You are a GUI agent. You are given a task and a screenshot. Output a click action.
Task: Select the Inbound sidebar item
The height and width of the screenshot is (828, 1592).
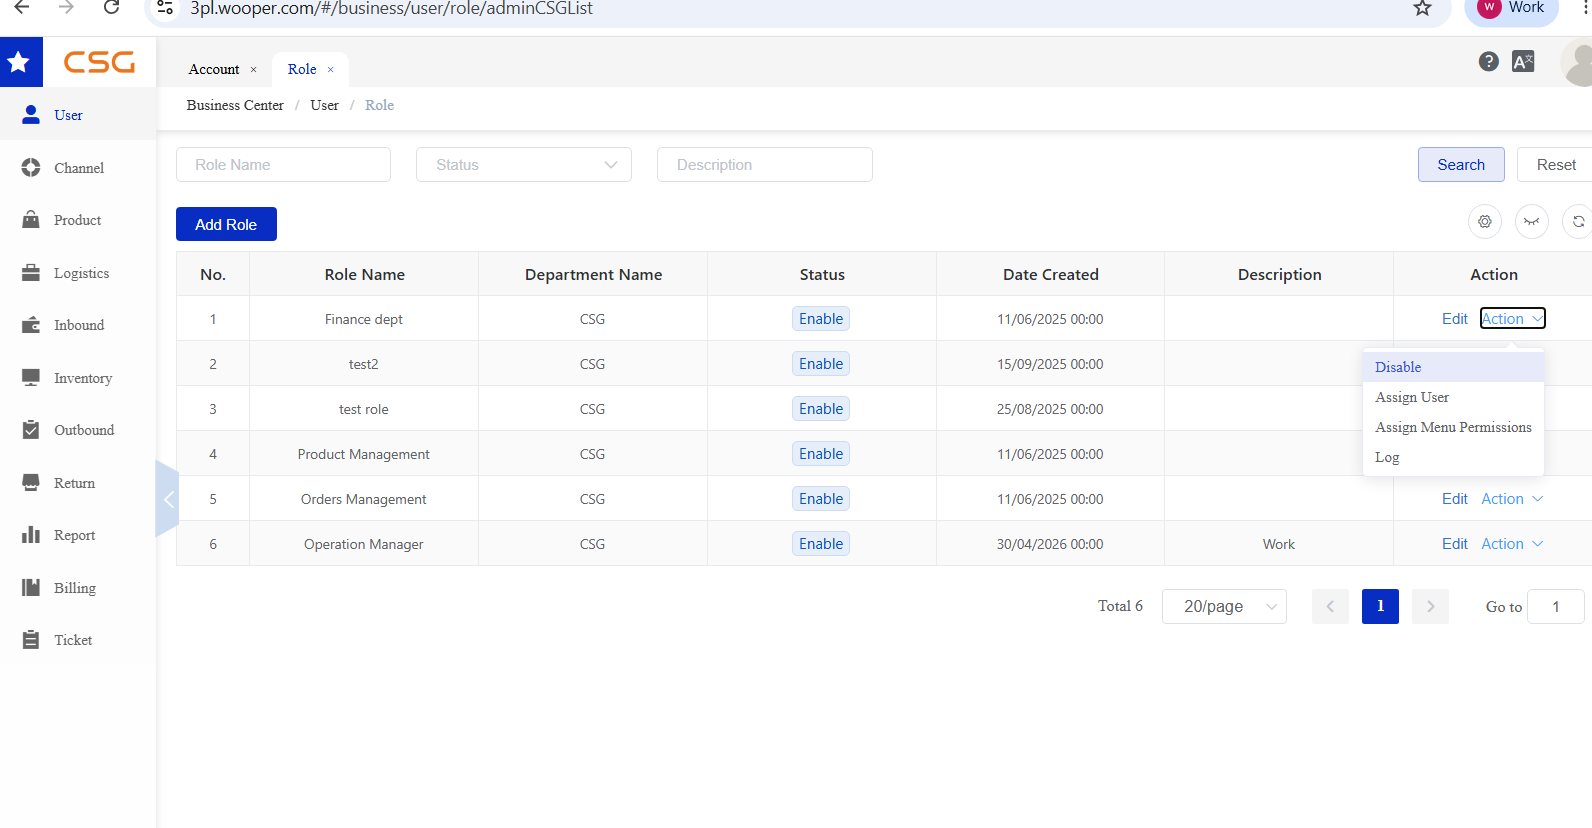78,325
